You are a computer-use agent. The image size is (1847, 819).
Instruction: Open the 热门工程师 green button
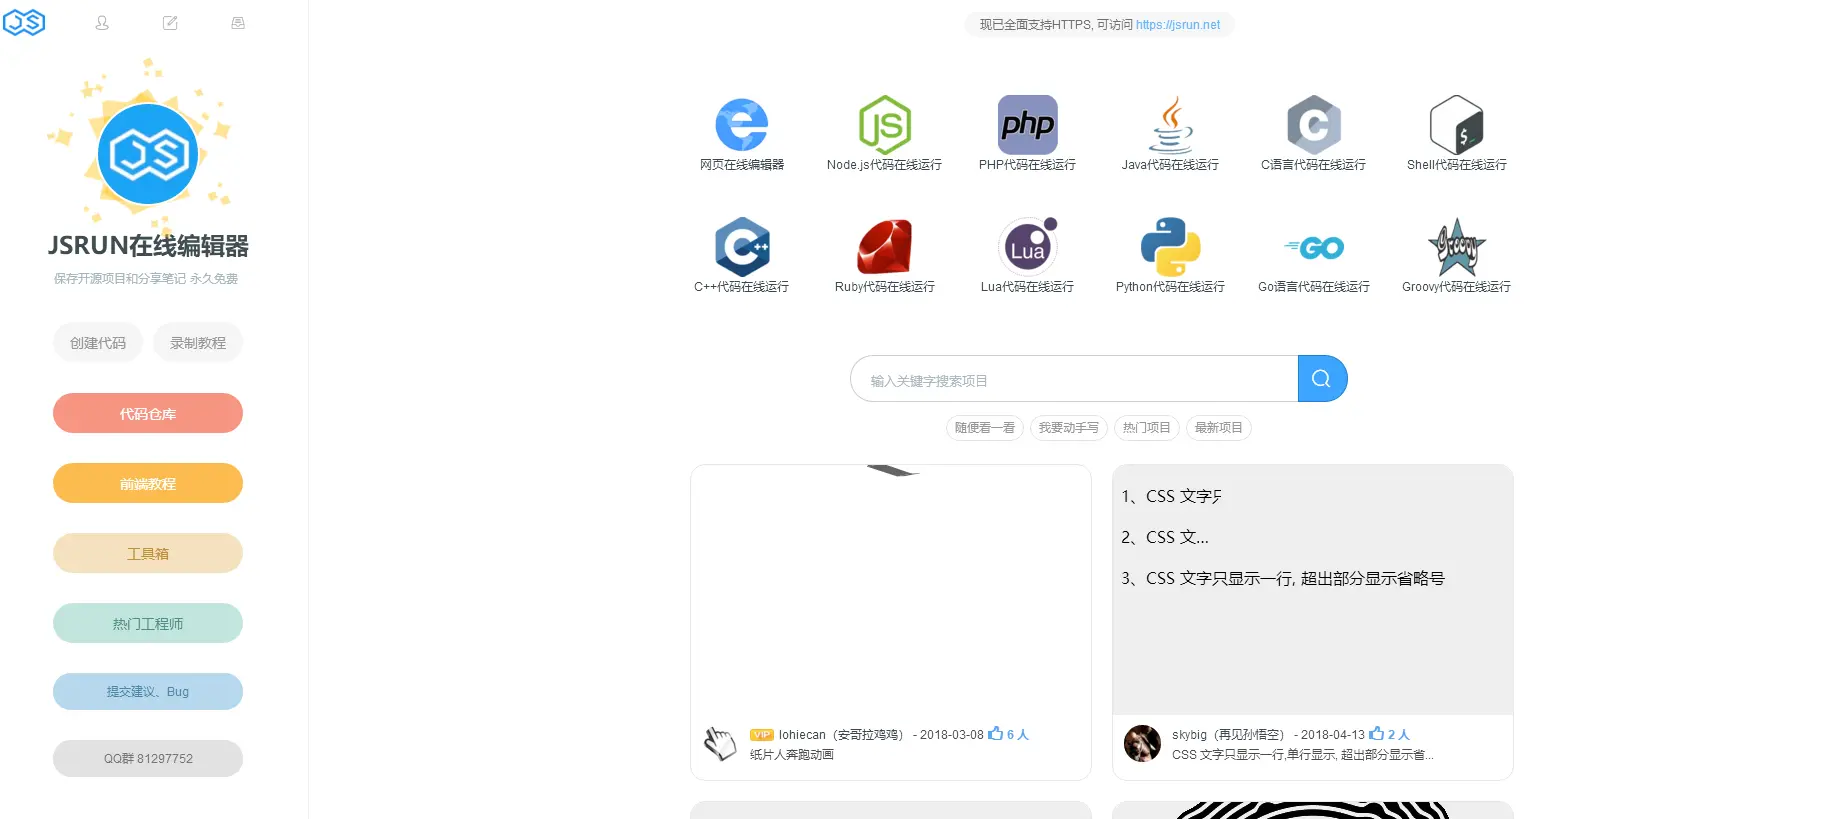[x=148, y=623]
